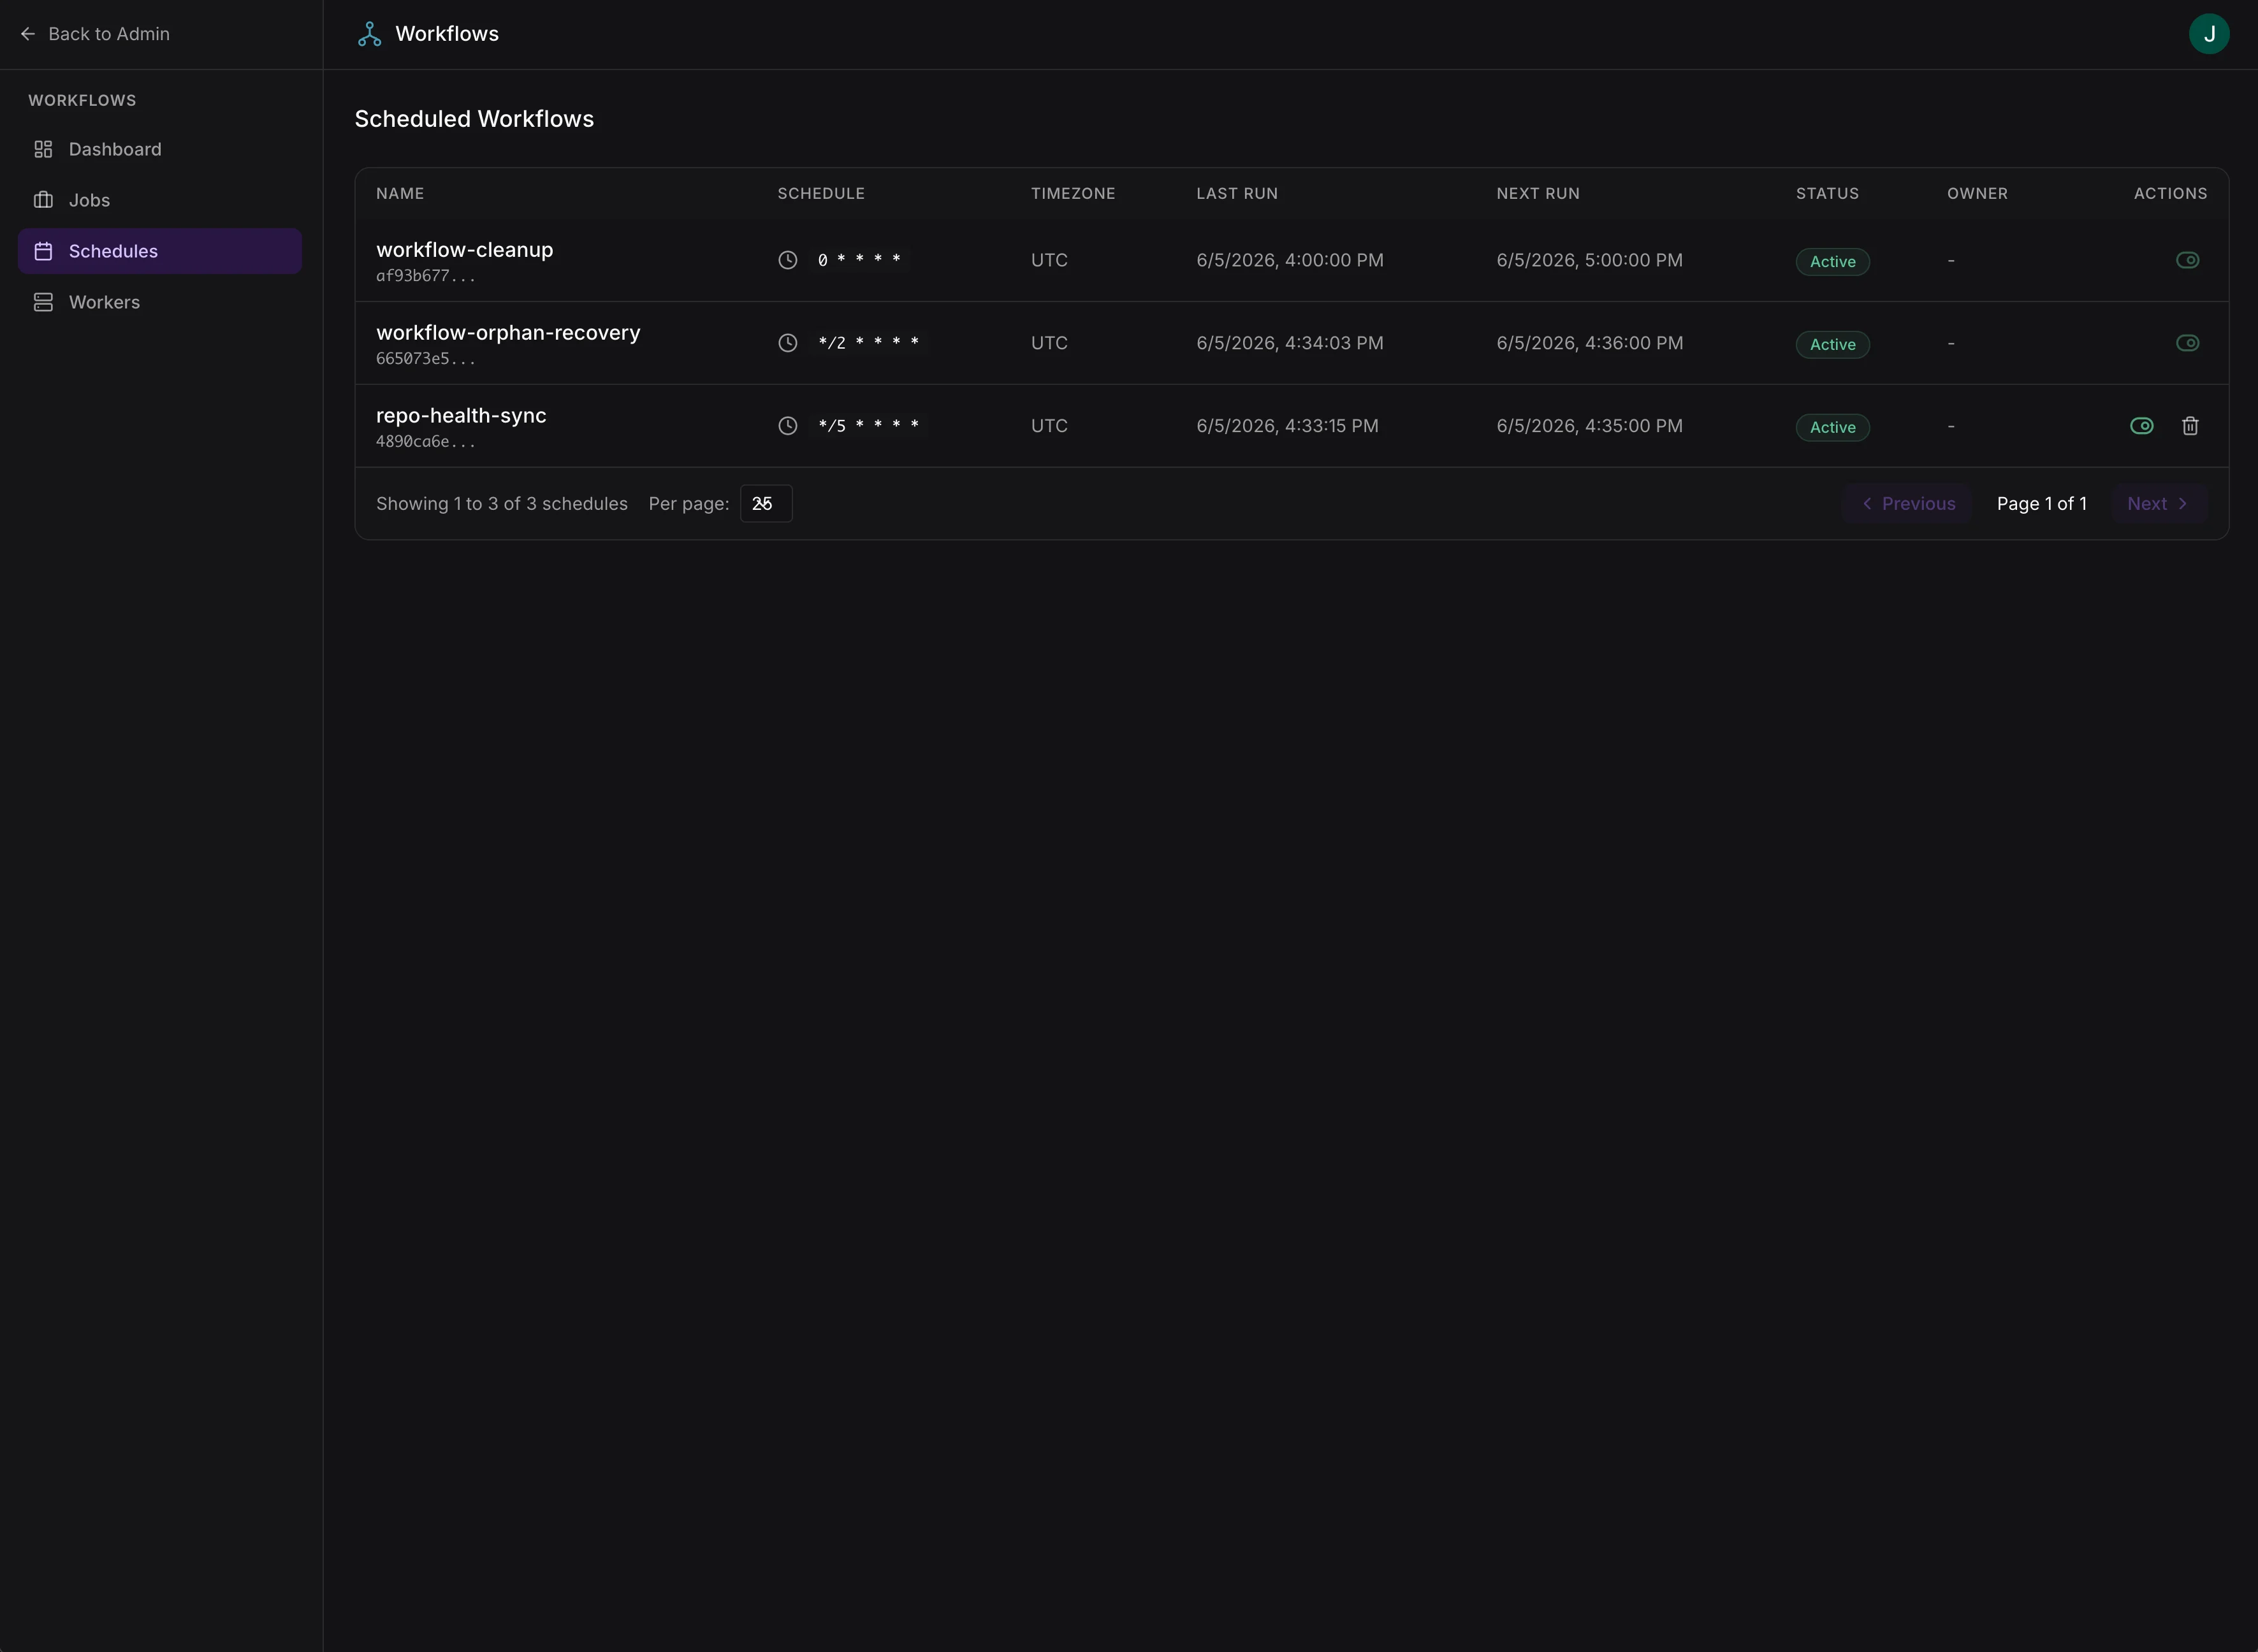The image size is (2258, 1652).
Task: Click the cron expression 0 * * * *
Action: coord(859,260)
